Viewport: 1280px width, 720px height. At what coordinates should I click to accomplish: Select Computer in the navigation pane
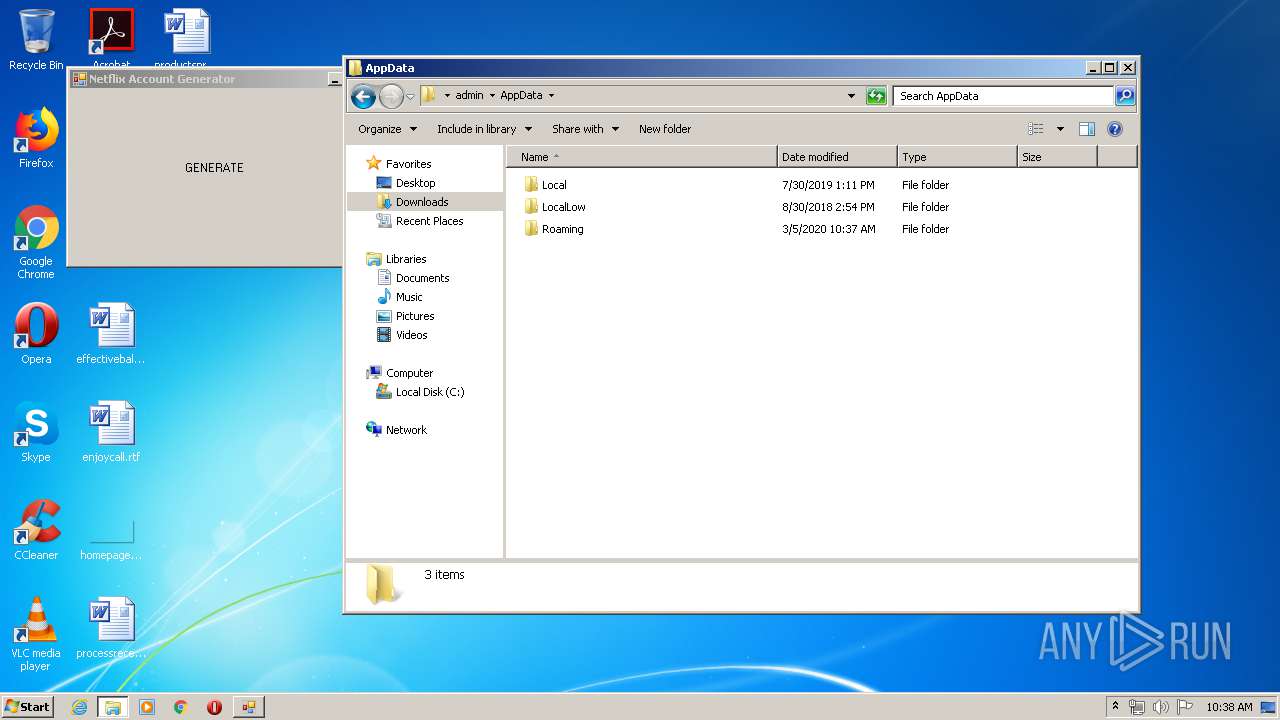click(x=400, y=373)
